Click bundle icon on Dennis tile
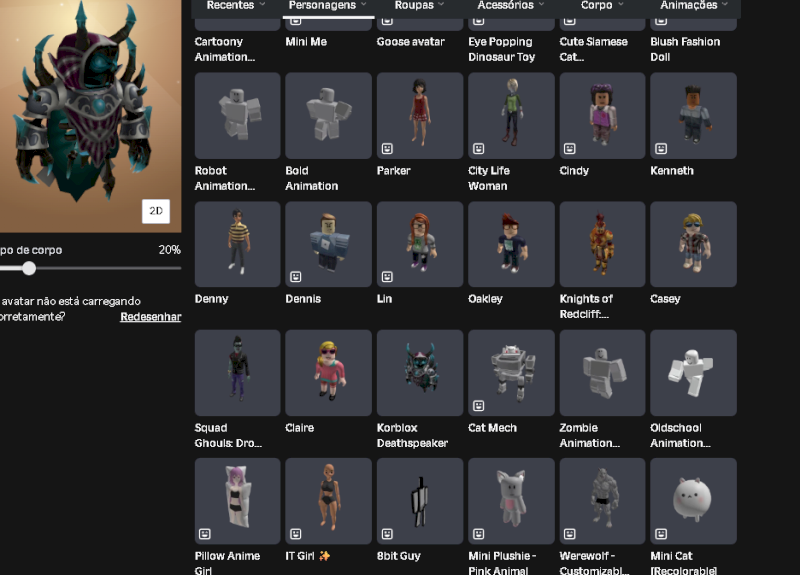Screen dimensions: 800x575 [x=296, y=276]
